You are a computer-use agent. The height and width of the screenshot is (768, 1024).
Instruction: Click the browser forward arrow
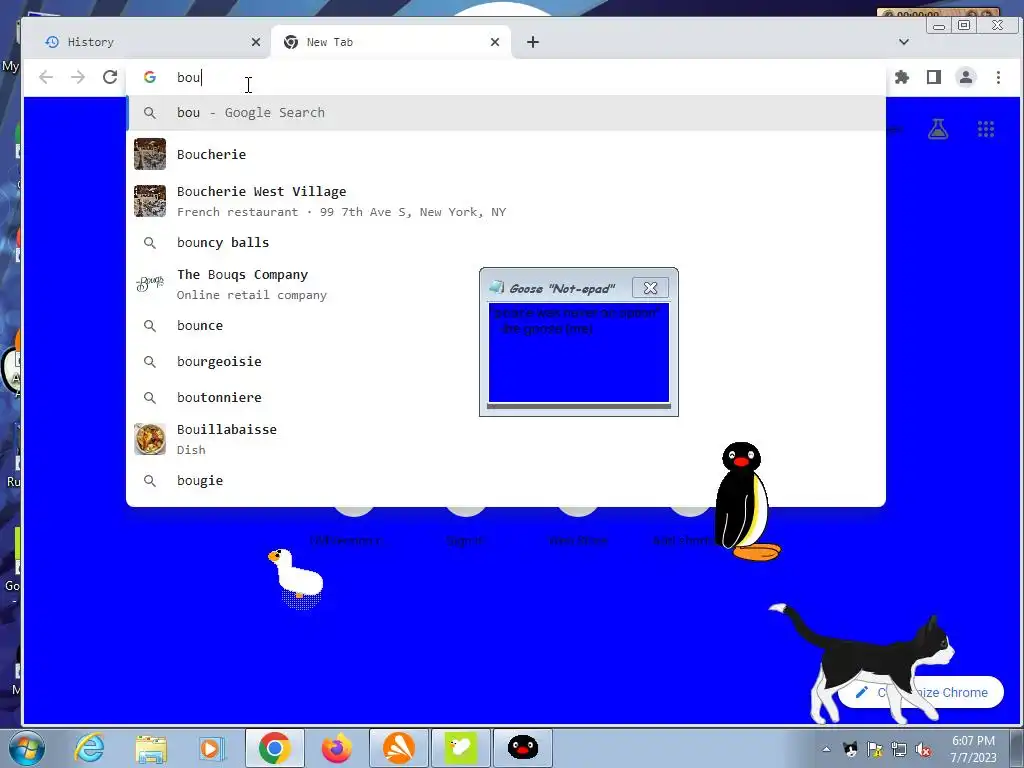coord(78,77)
